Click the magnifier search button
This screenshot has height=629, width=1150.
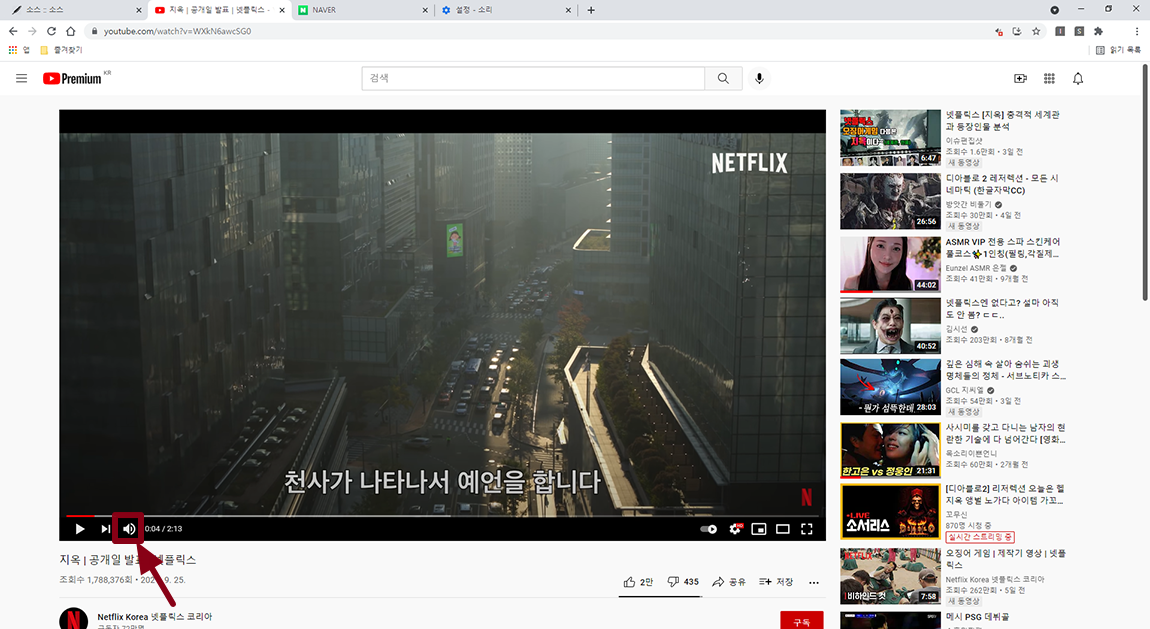click(x=723, y=78)
